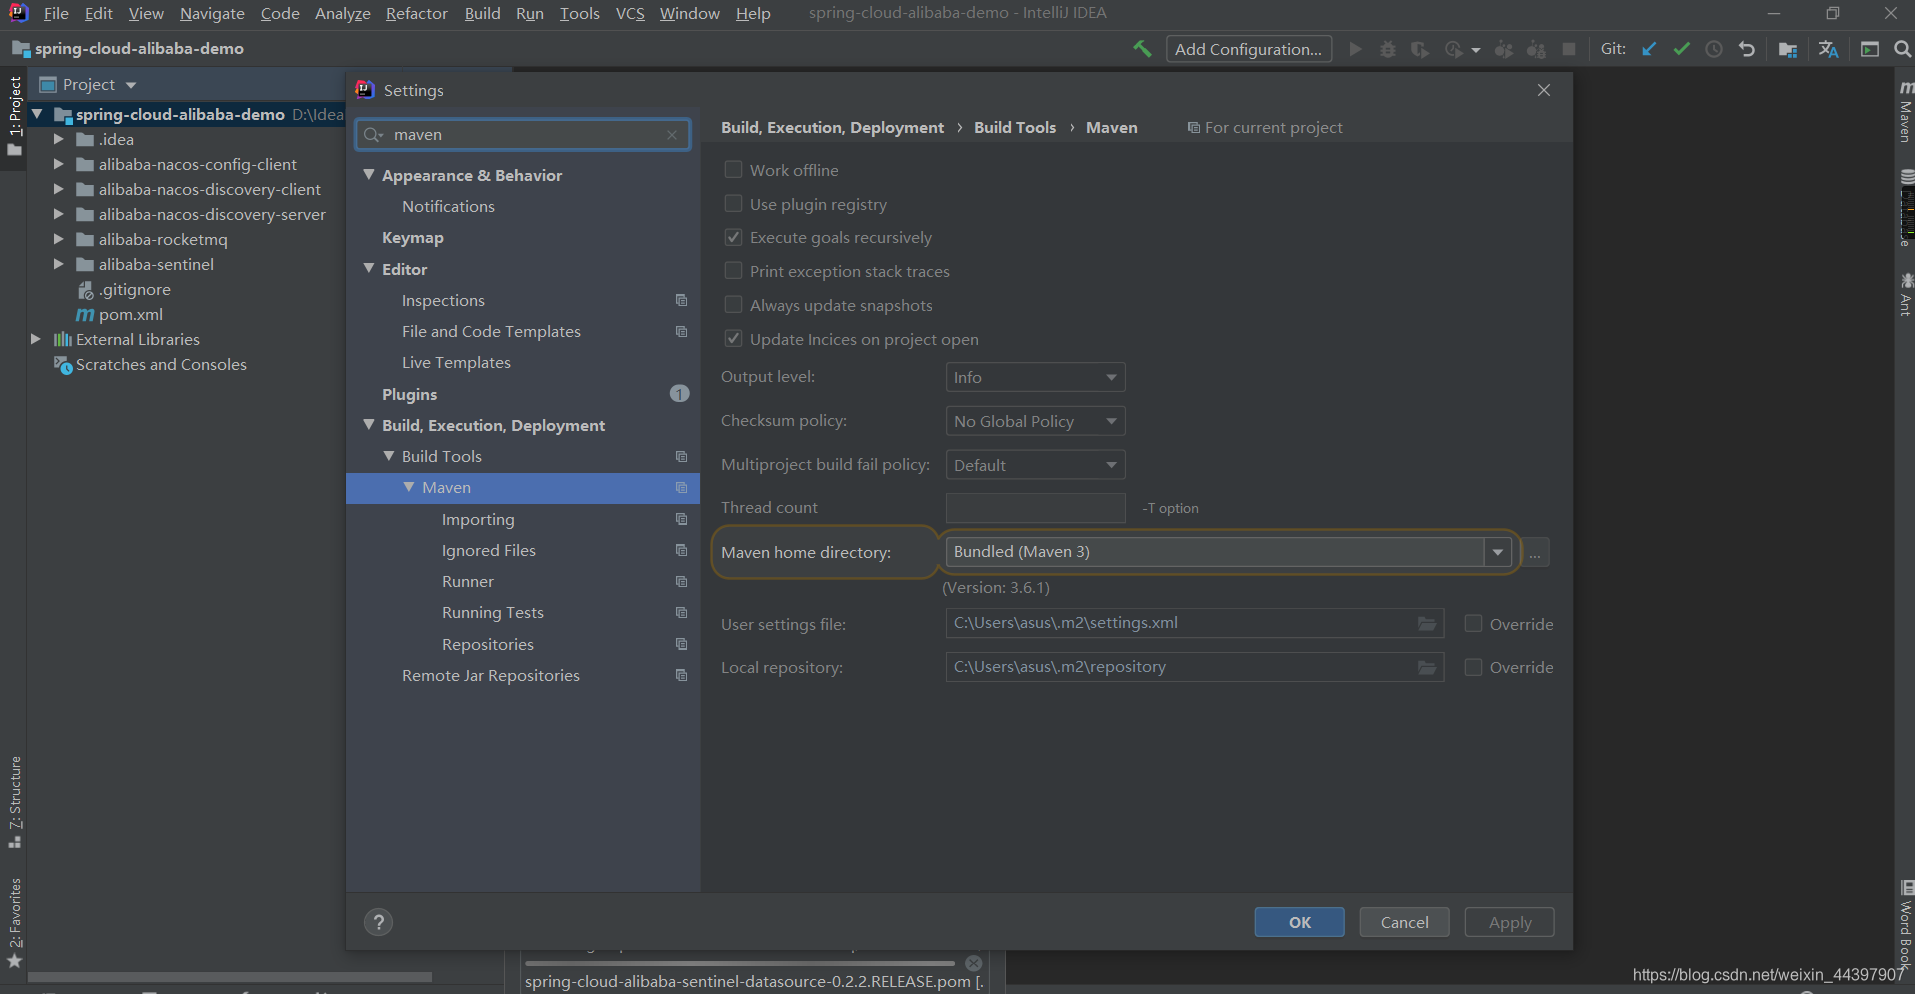Check Override for User settings file
The image size is (1915, 994).
coord(1473,624)
